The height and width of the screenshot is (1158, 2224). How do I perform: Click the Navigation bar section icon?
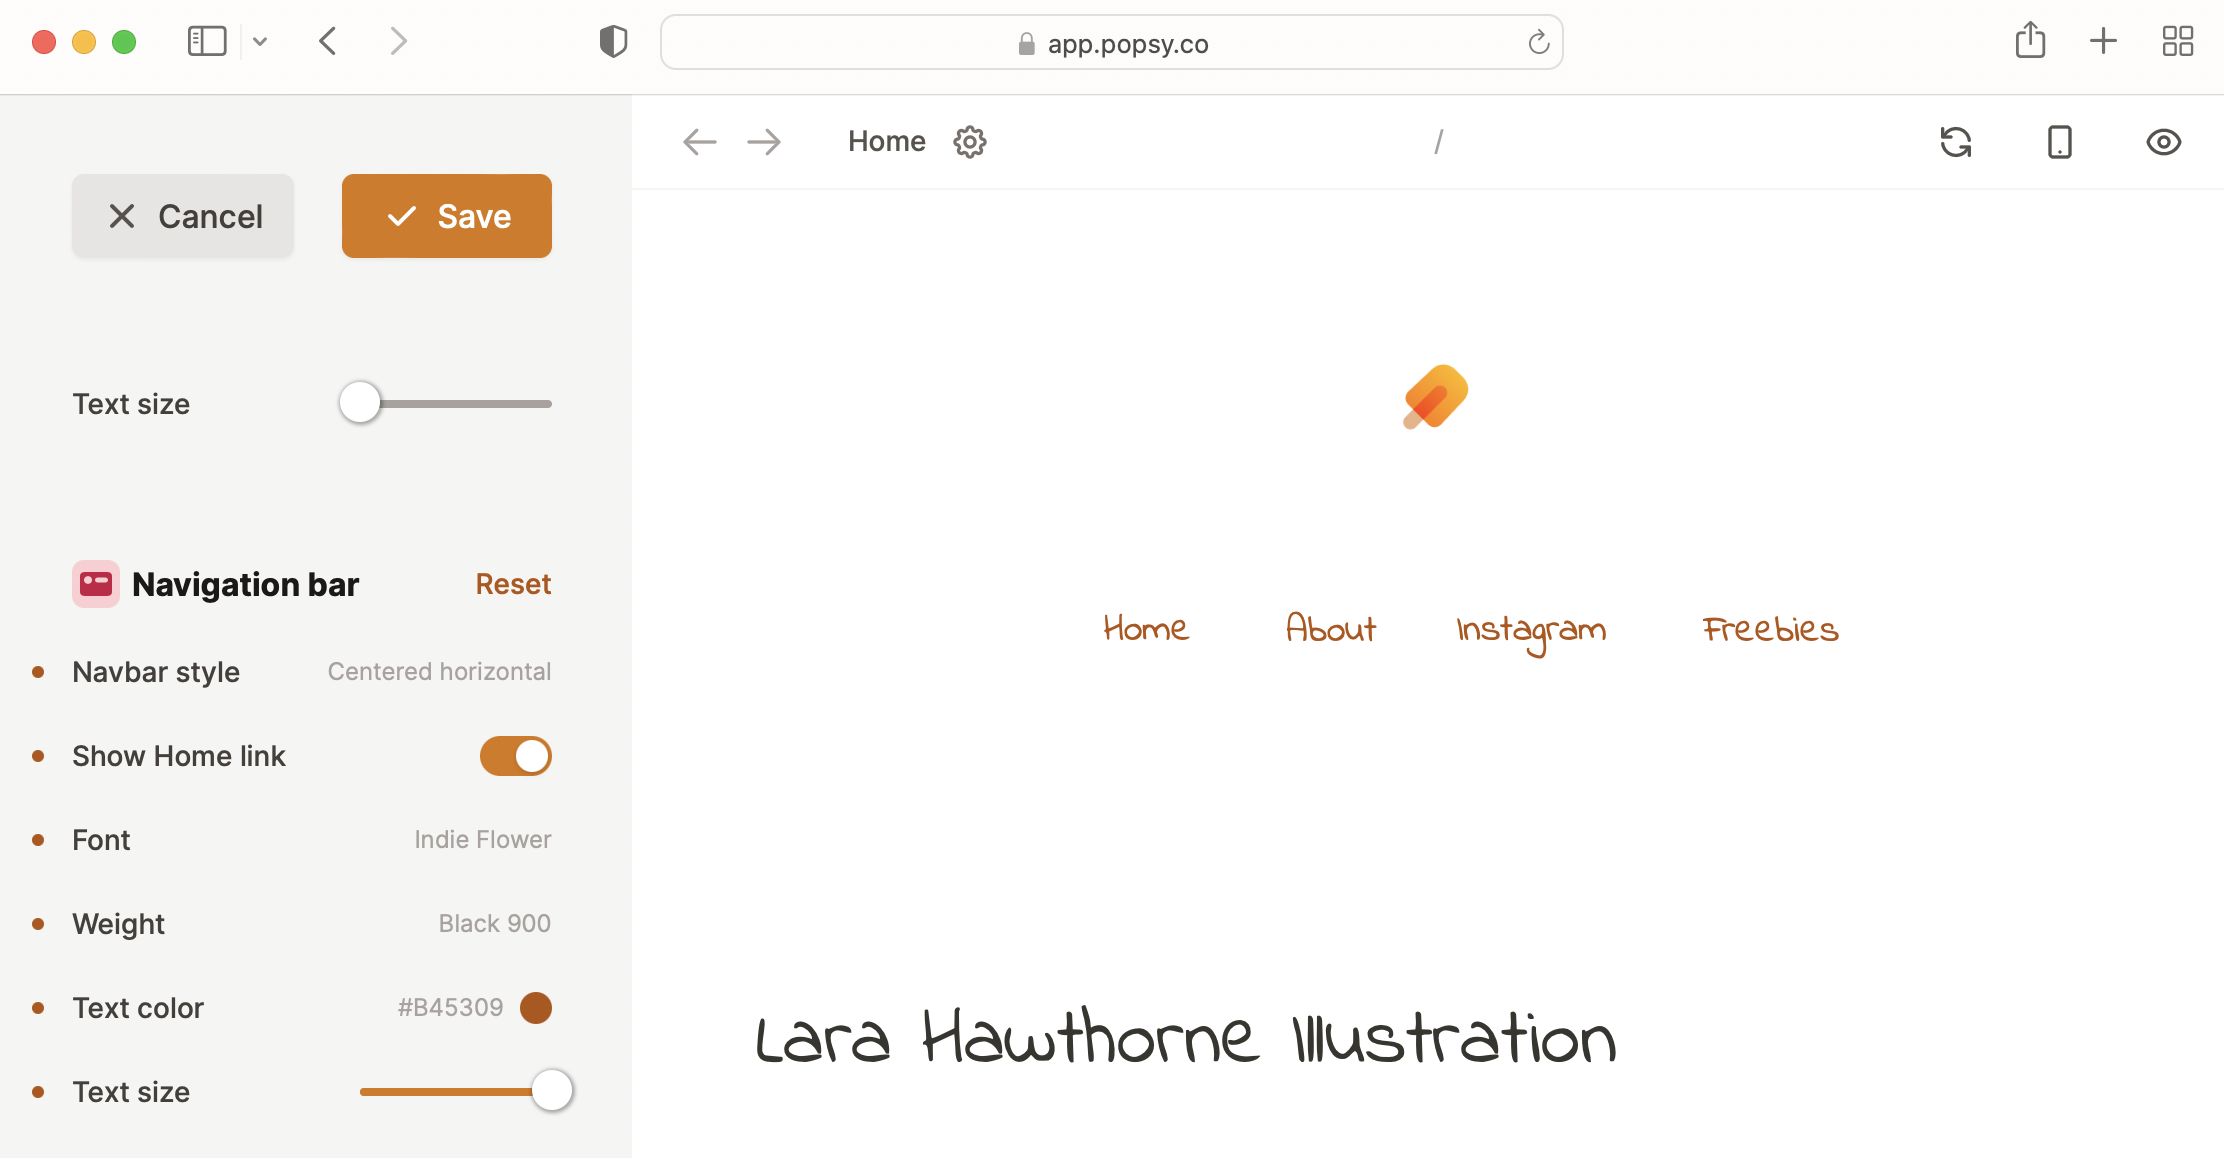[96, 584]
